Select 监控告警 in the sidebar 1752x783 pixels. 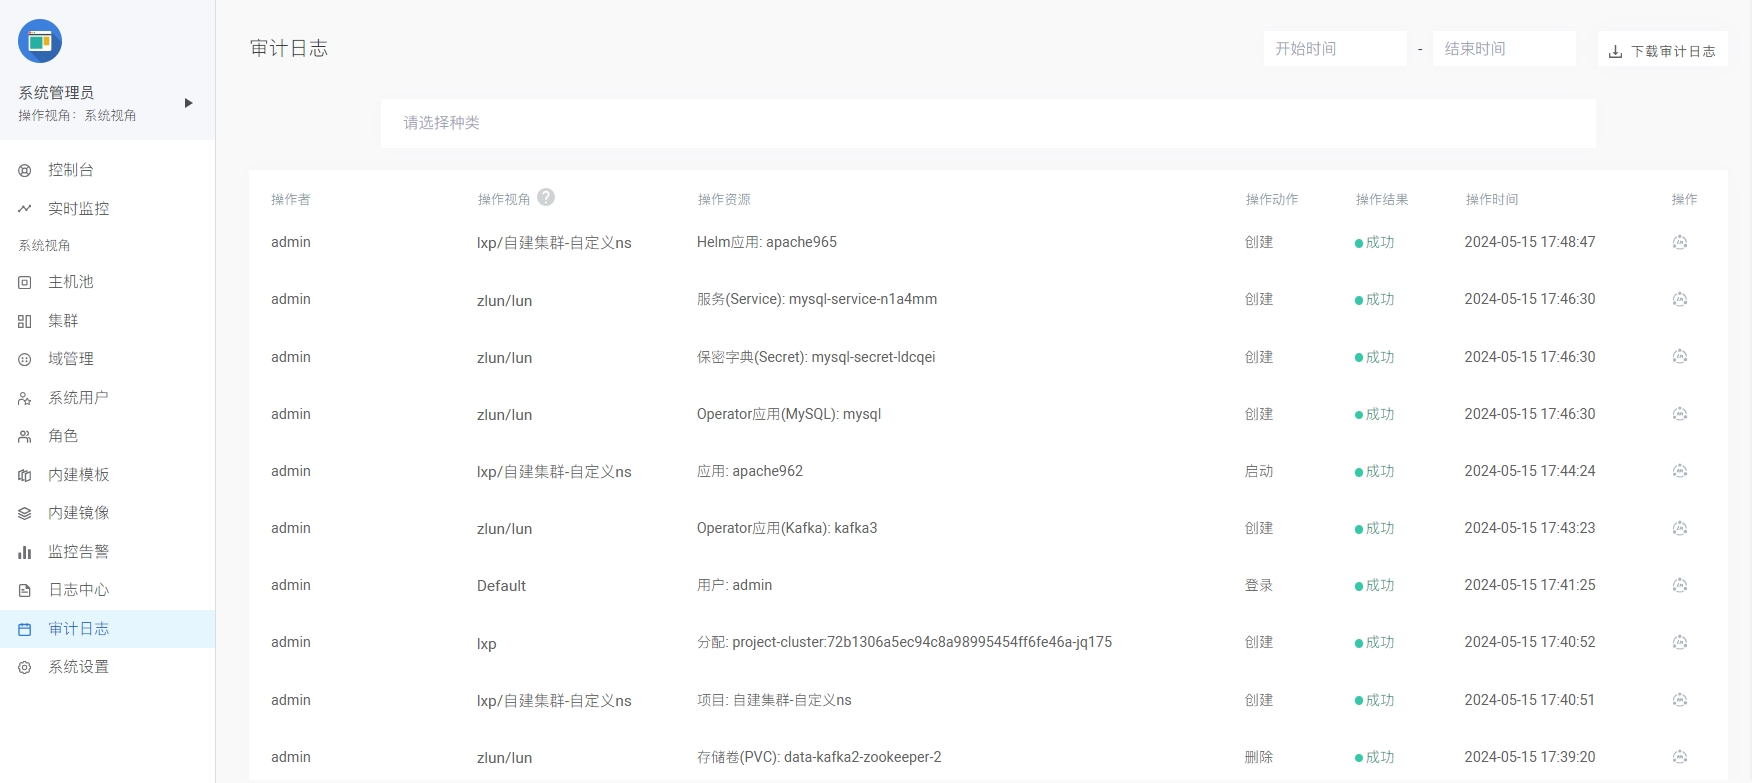(x=78, y=552)
